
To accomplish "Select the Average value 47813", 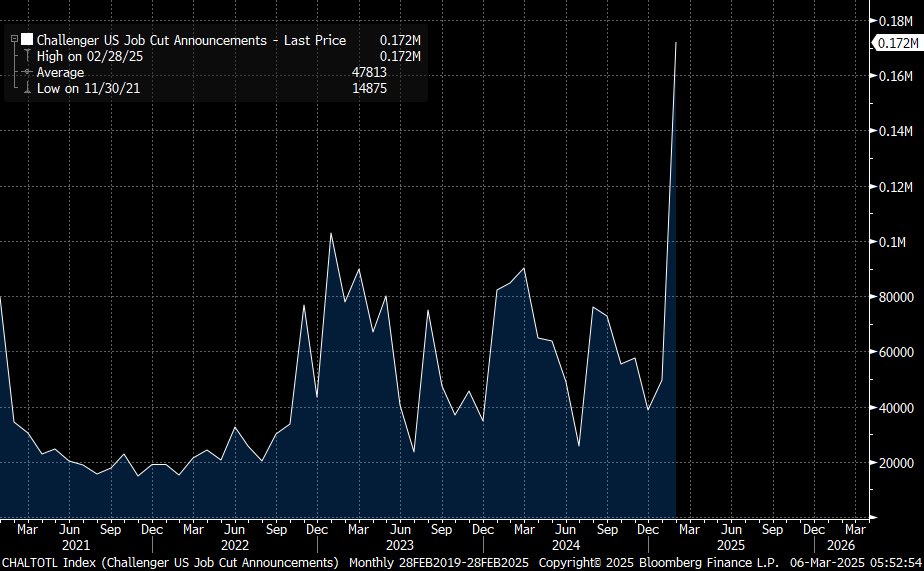I will click(x=369, y=72).
